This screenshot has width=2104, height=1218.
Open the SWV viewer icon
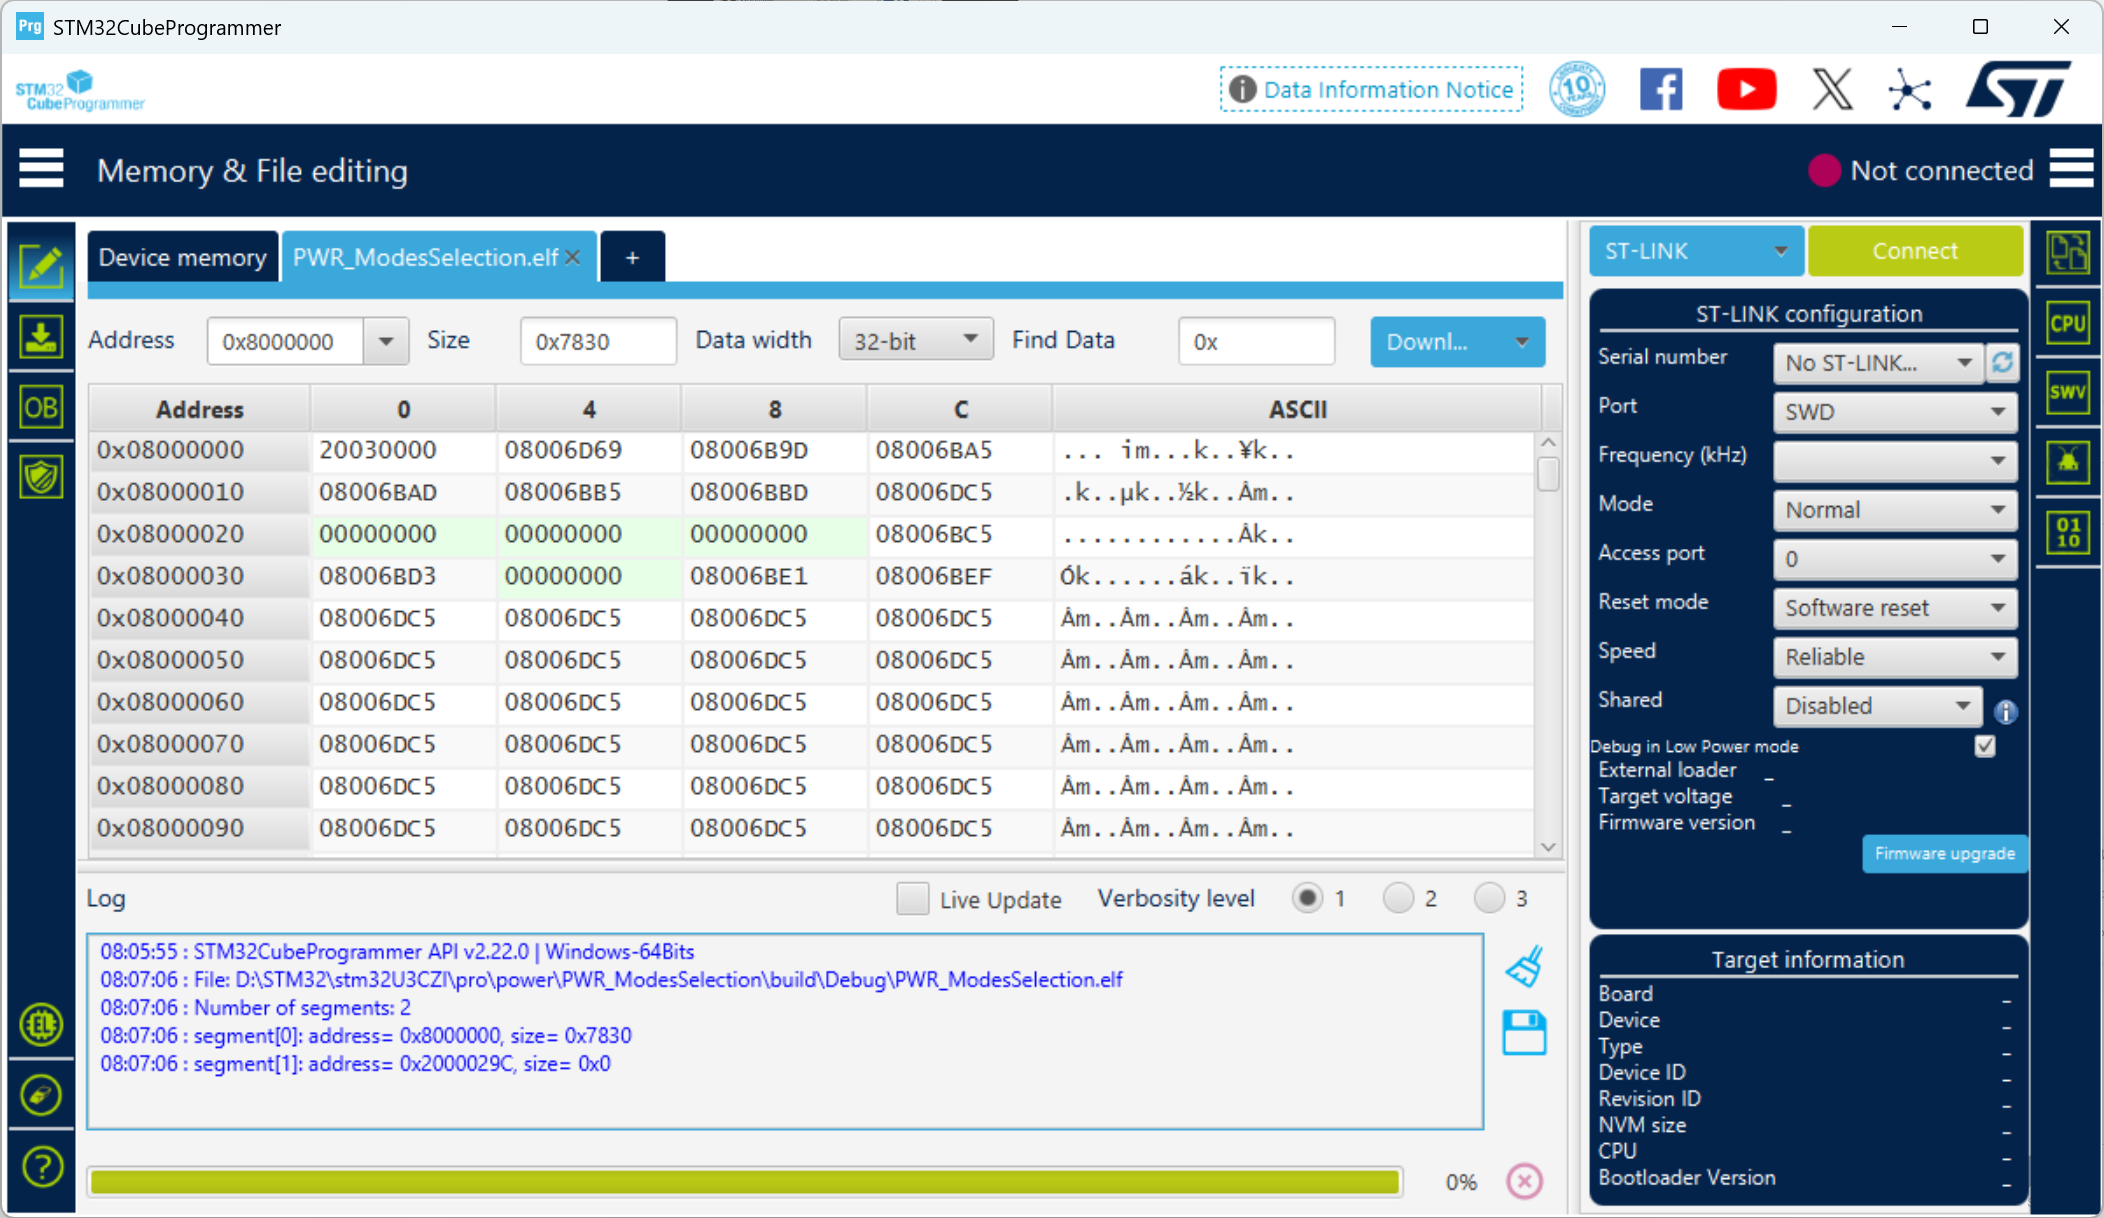pyautogui.click(x=2068, y=391)
